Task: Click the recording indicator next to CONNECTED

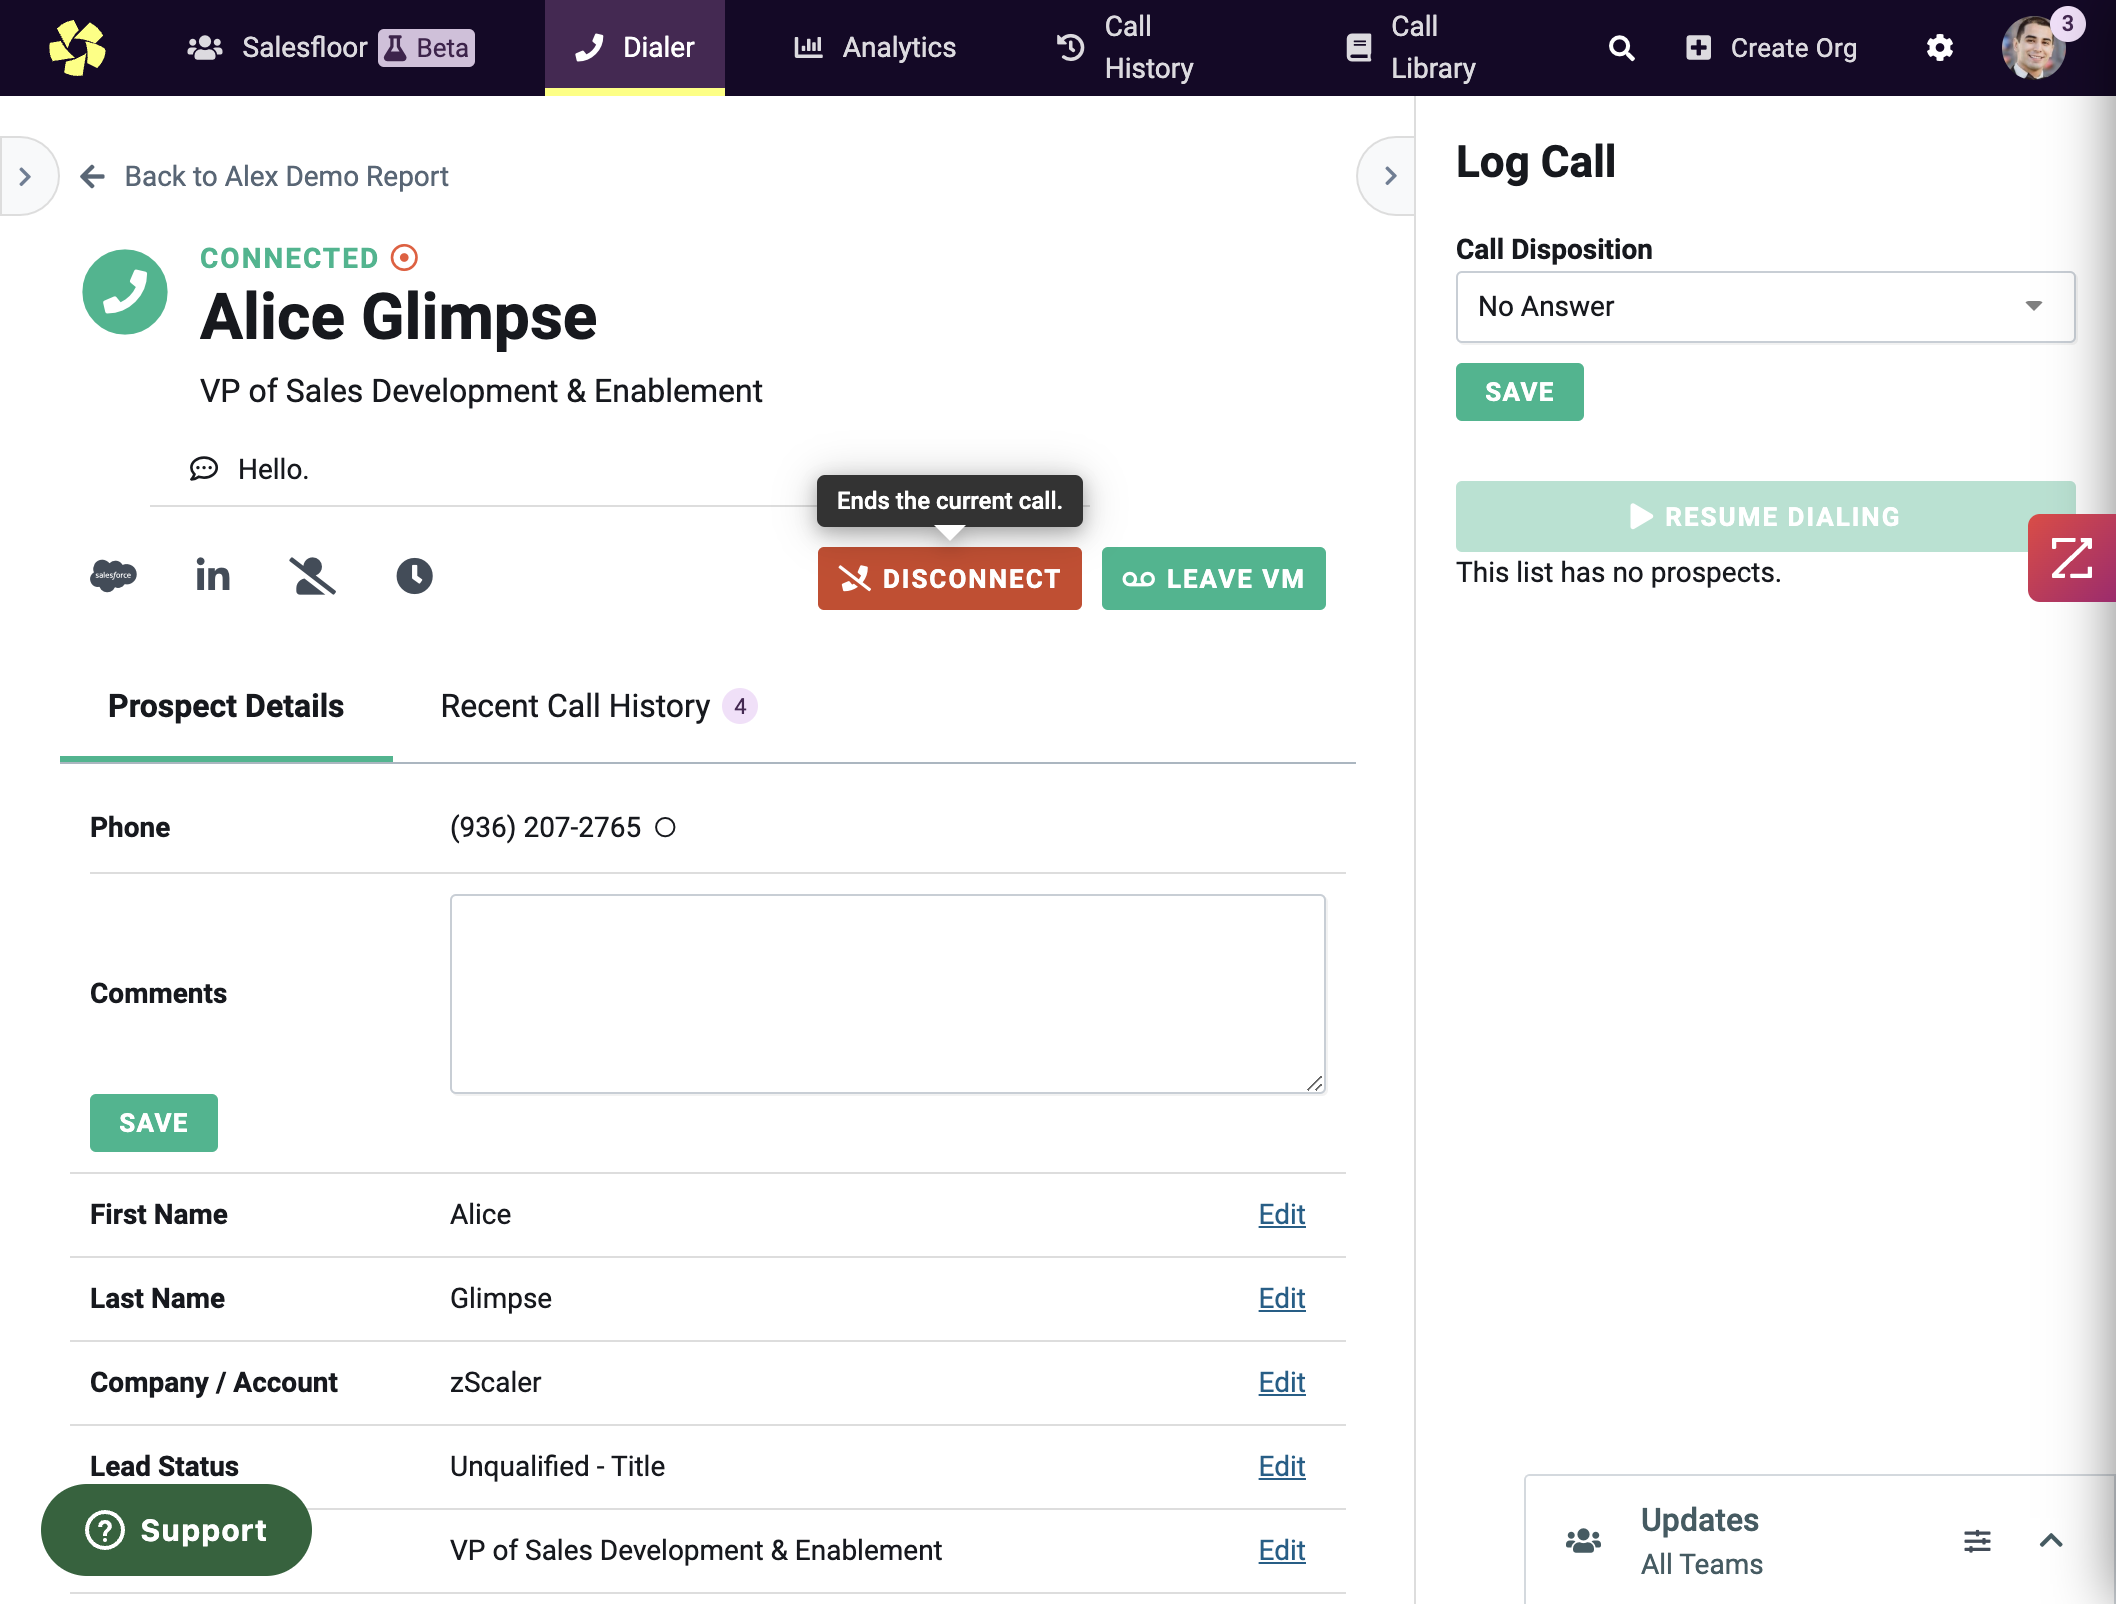Action: pos(404,258)
